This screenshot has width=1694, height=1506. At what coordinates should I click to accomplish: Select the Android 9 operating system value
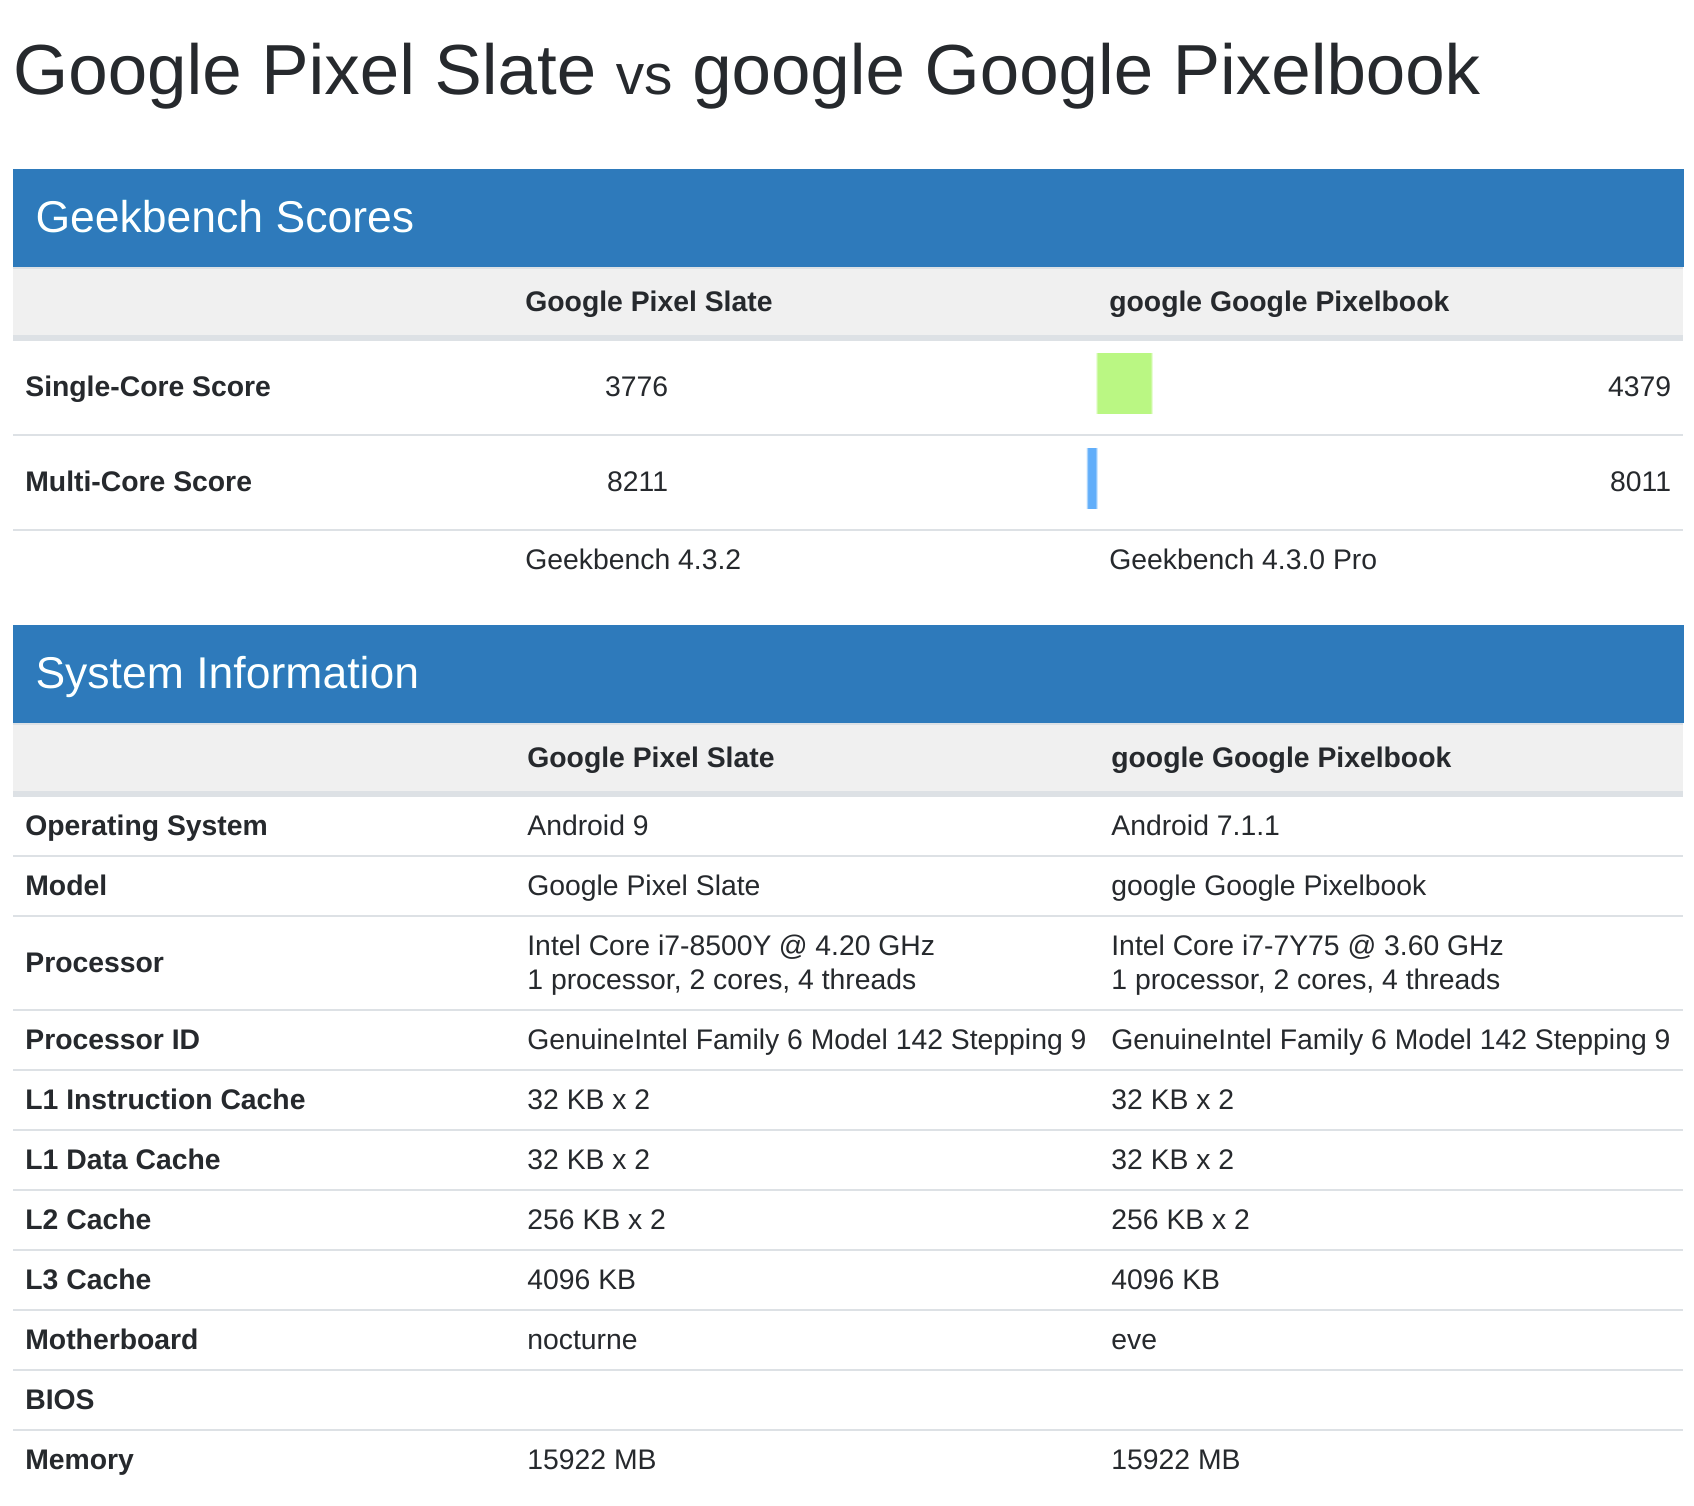588,826
